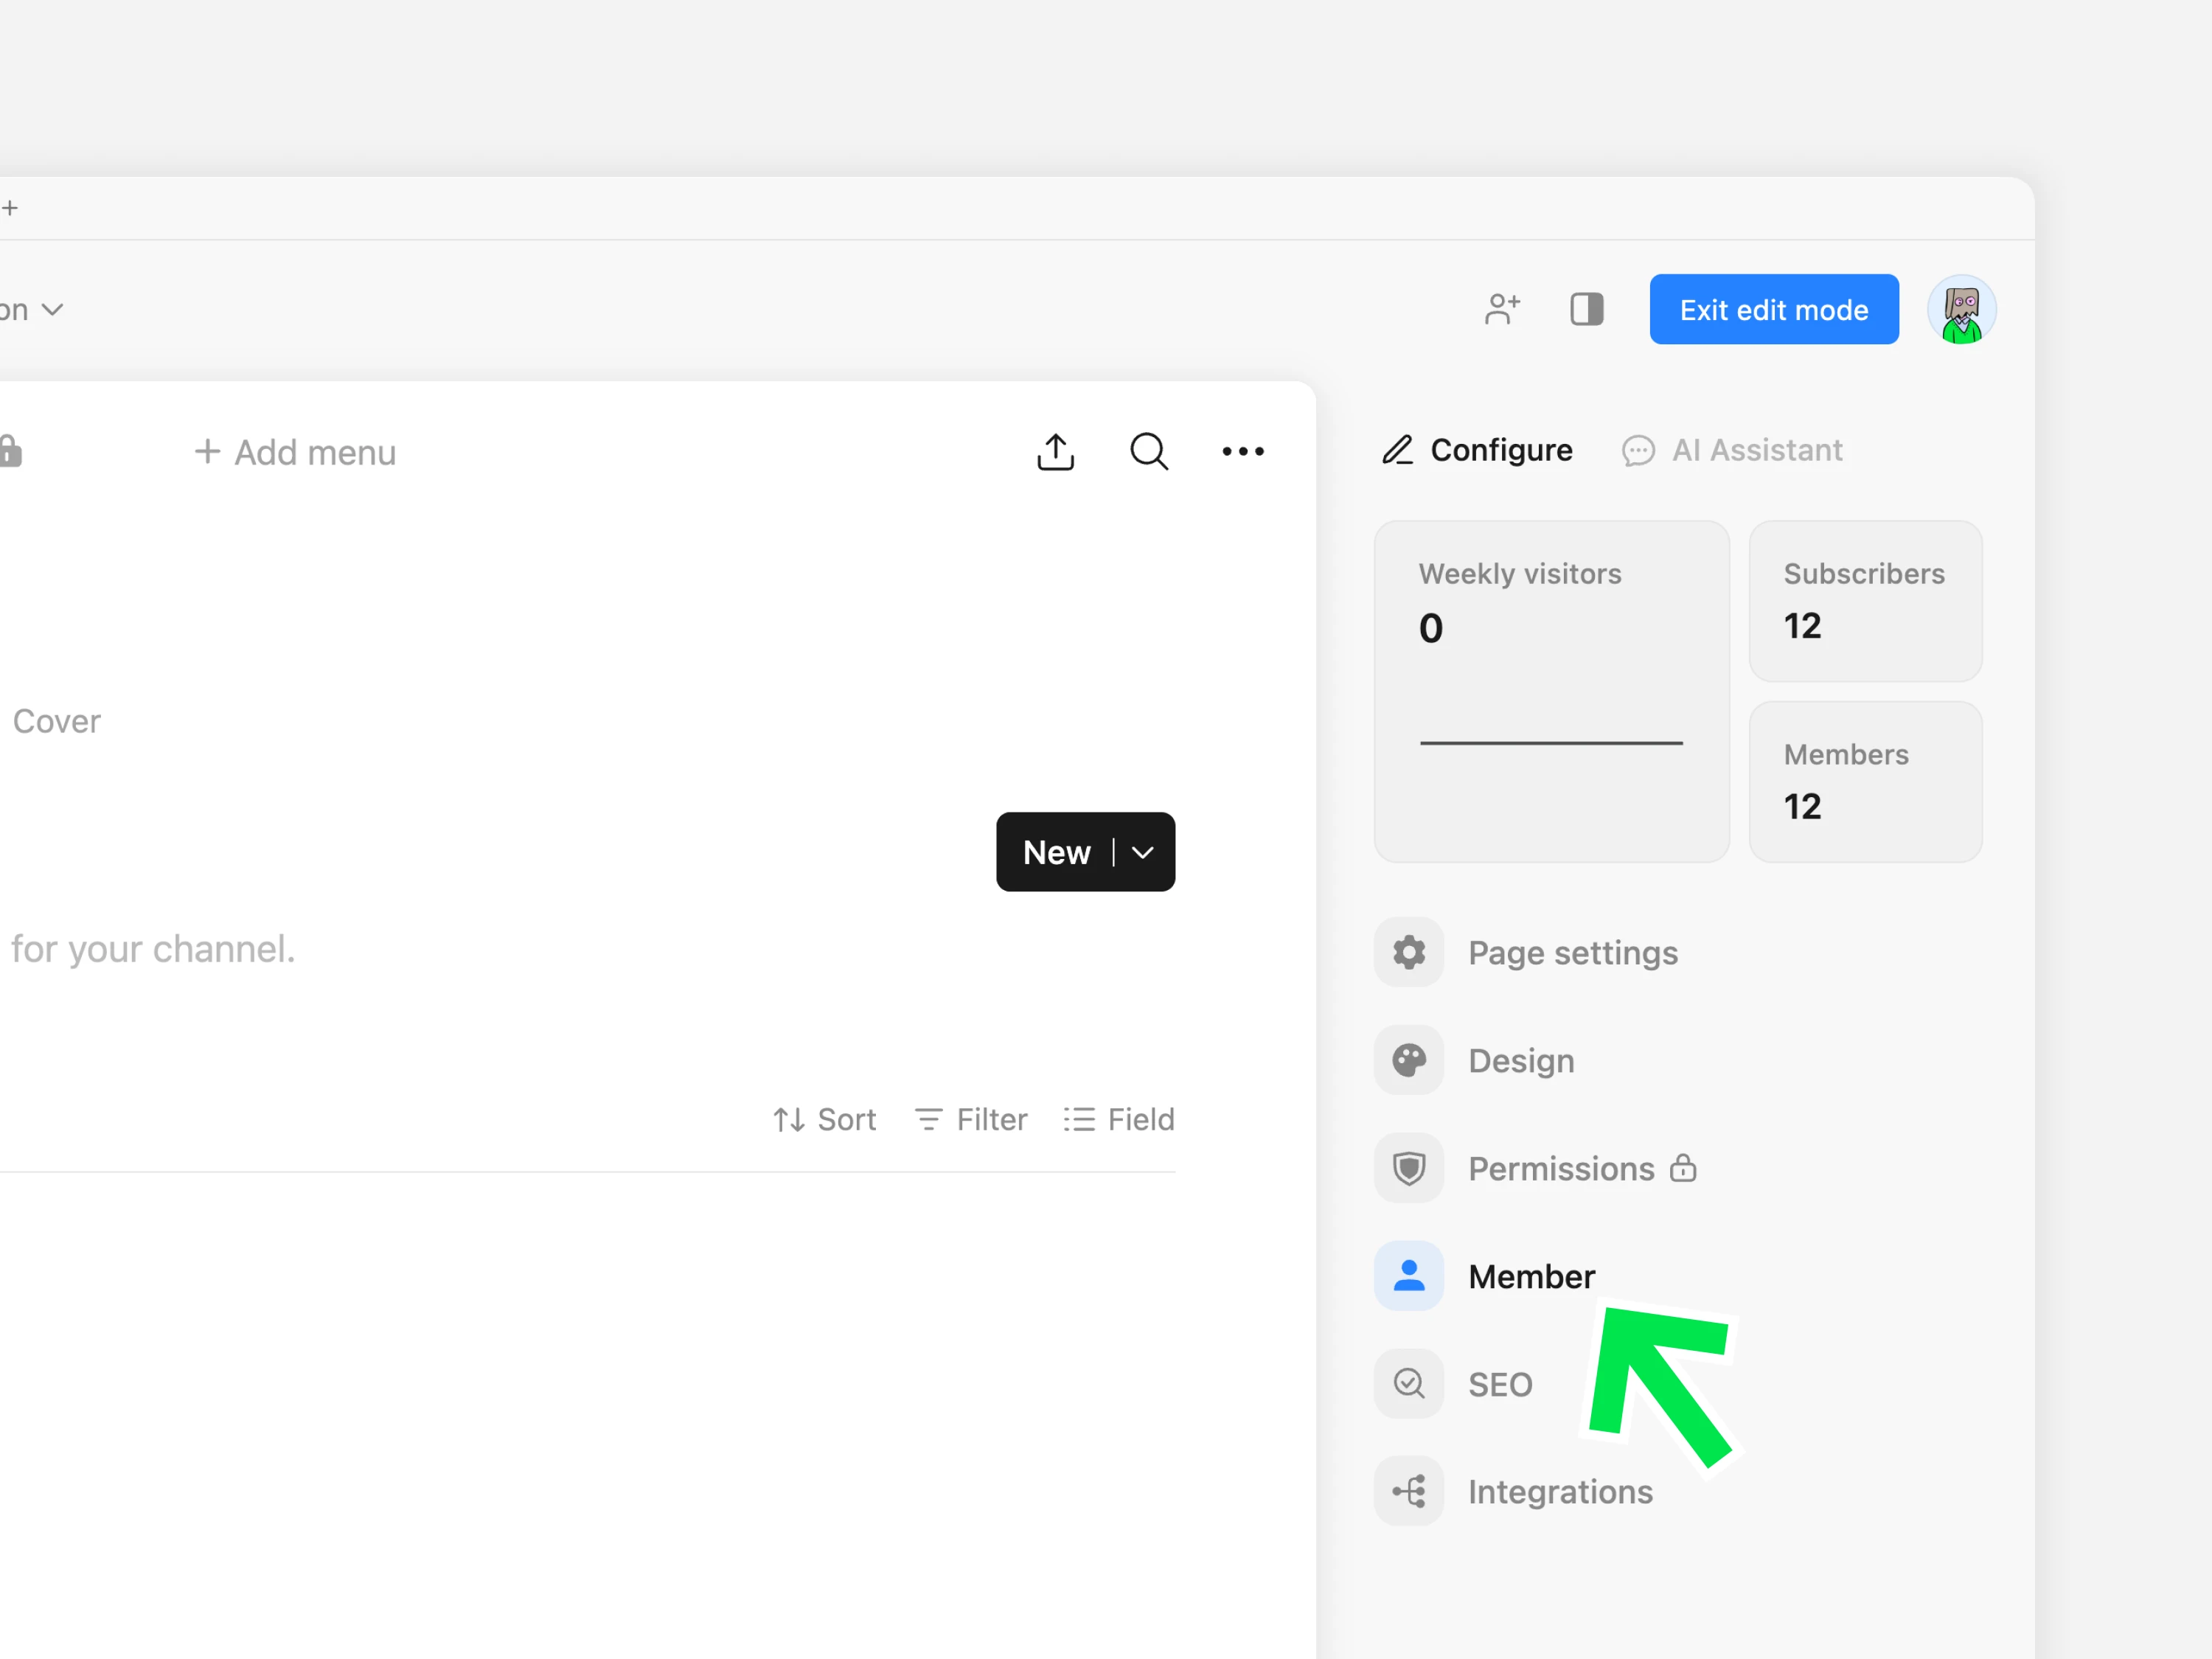Open Page settings gear icon
Viewport: 2212px width, 1659px height.
[x=1408, y=952]
